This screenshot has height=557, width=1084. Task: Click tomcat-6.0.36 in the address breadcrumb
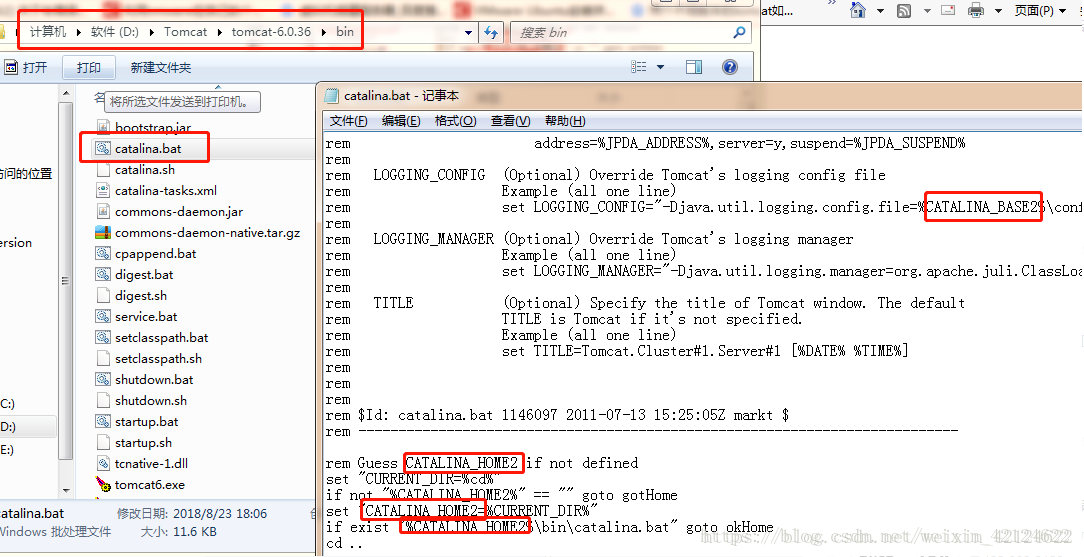[271, 32]
